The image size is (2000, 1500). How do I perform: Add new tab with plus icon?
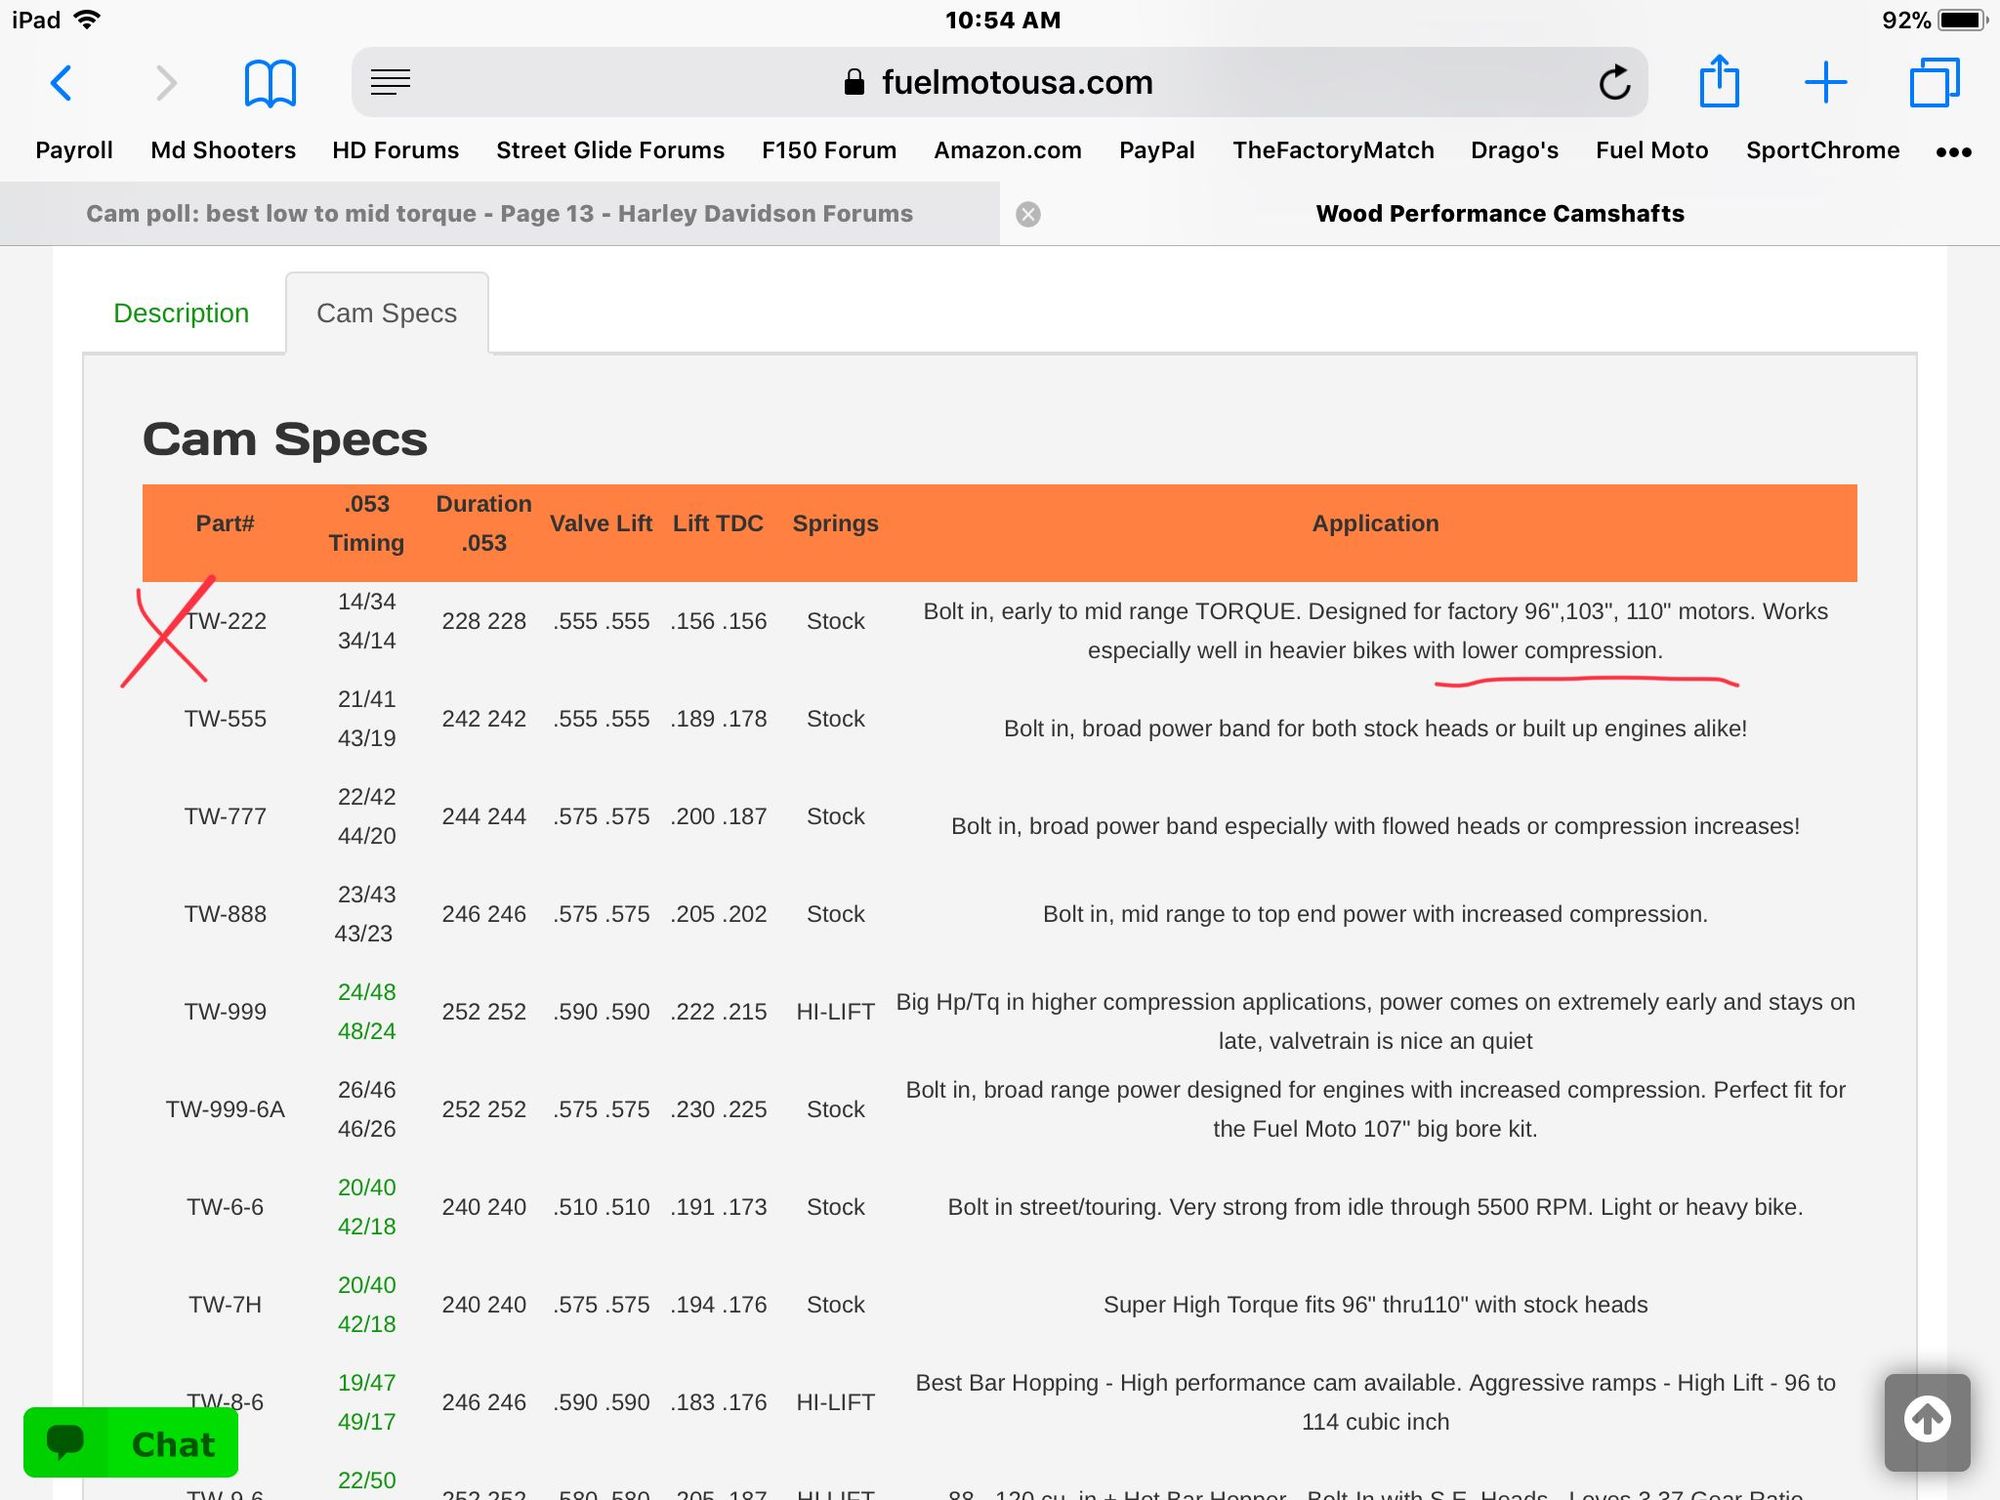pos(1825,82)
